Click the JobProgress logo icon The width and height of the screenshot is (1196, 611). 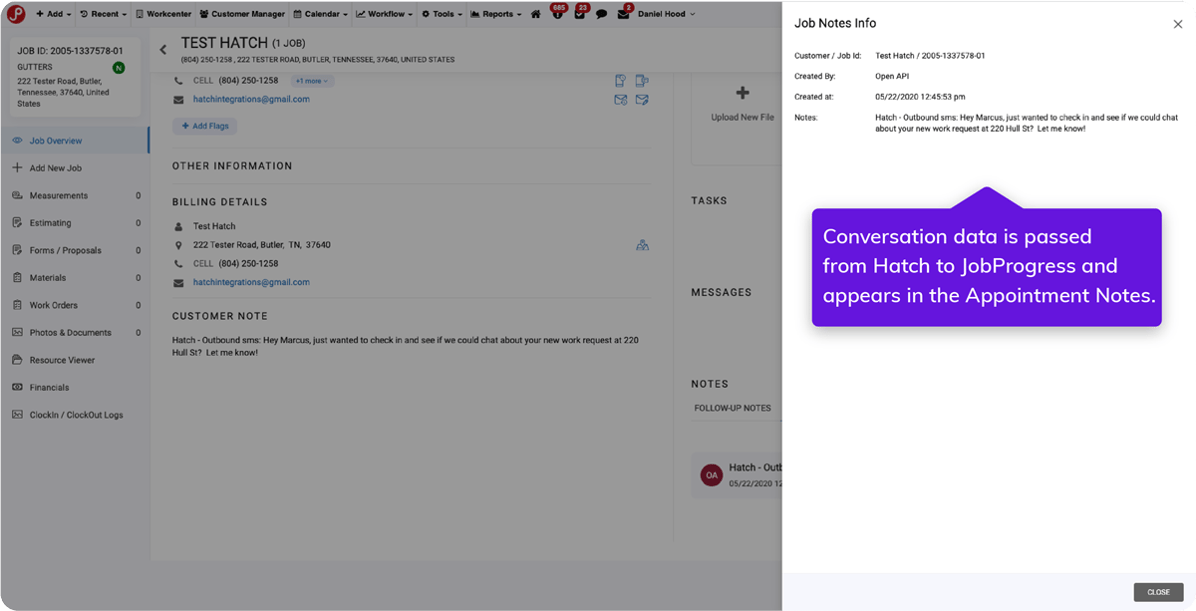pos(16,14)
